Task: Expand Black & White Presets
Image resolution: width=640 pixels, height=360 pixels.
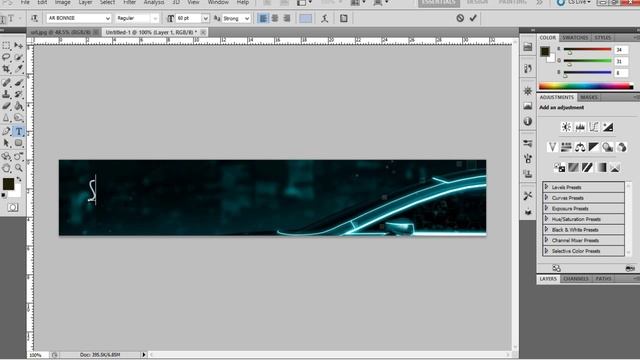Action: [x=547, y=229]
